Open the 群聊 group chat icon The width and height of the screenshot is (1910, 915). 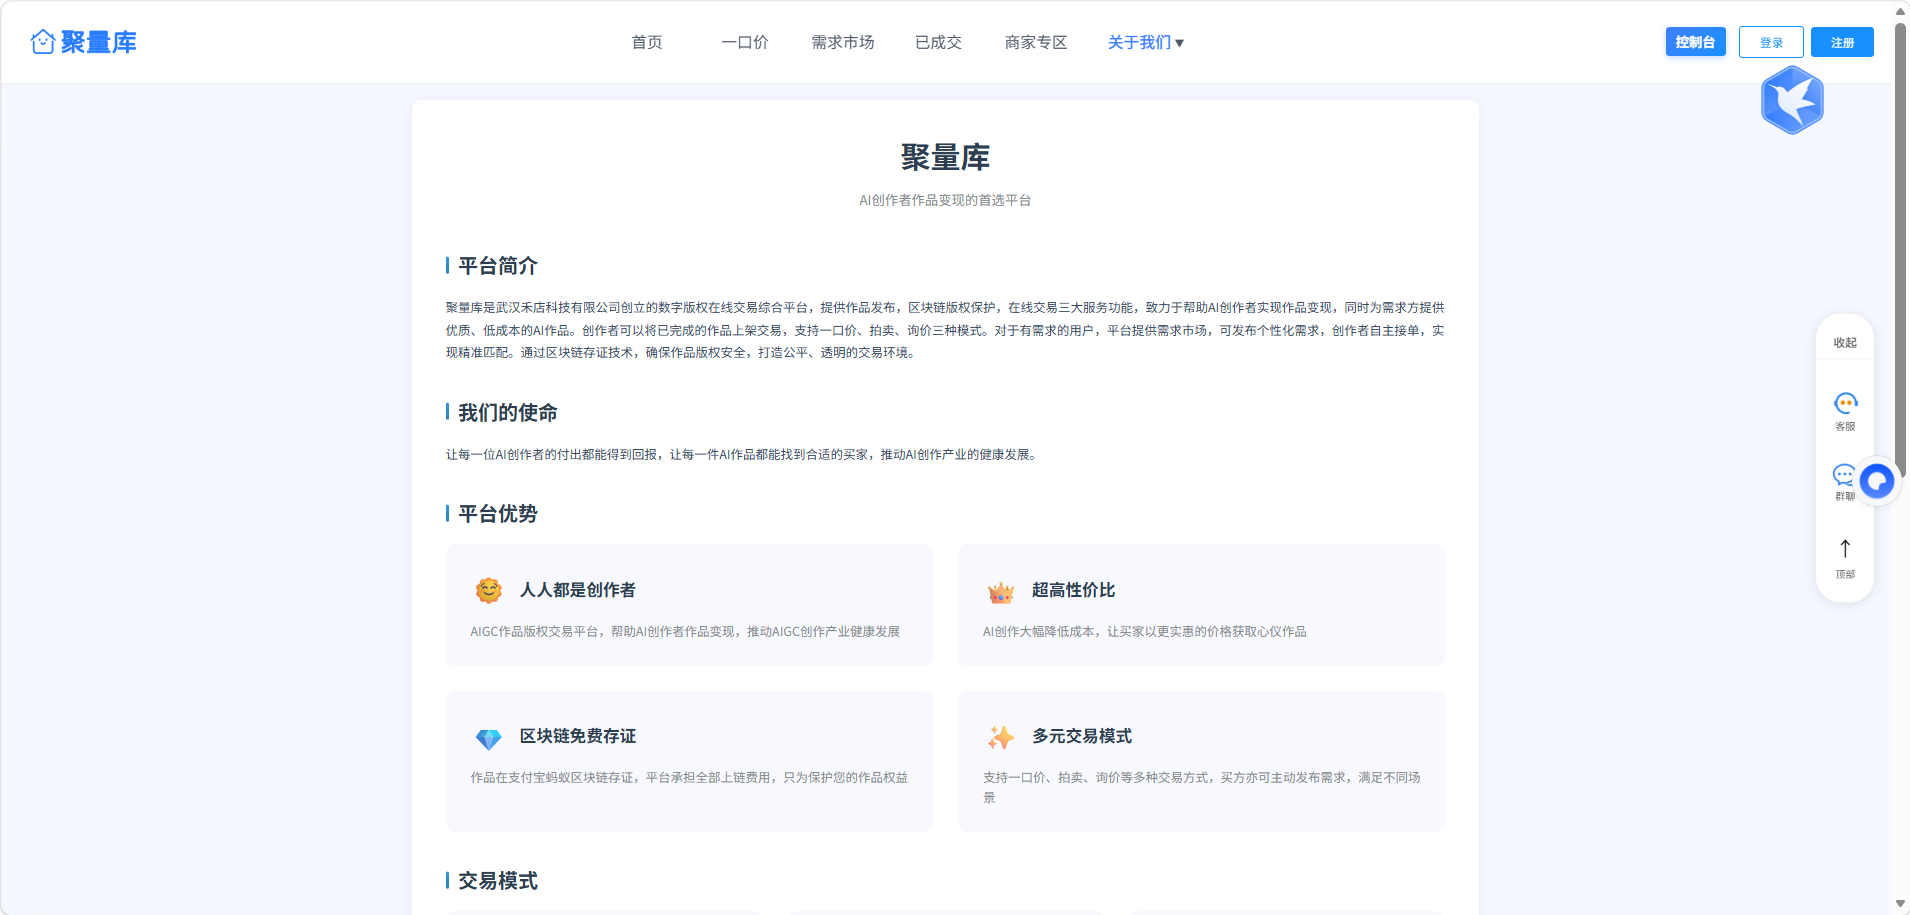(x=1843, y=481)
